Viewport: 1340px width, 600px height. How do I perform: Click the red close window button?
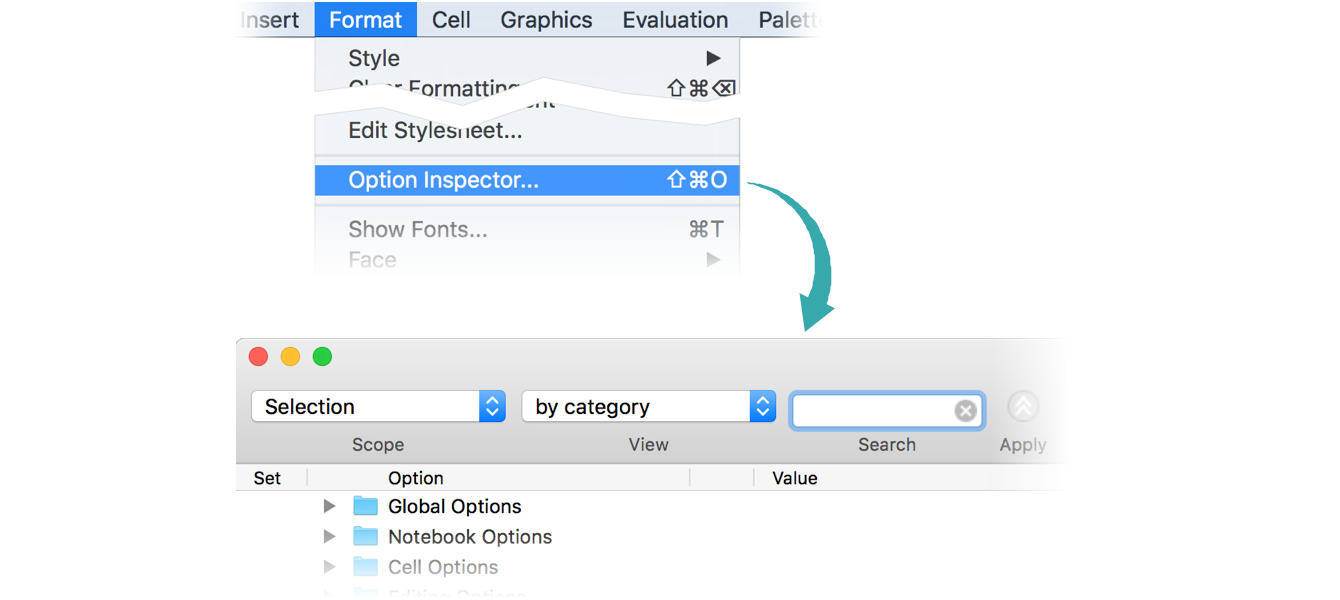point(258,357)
